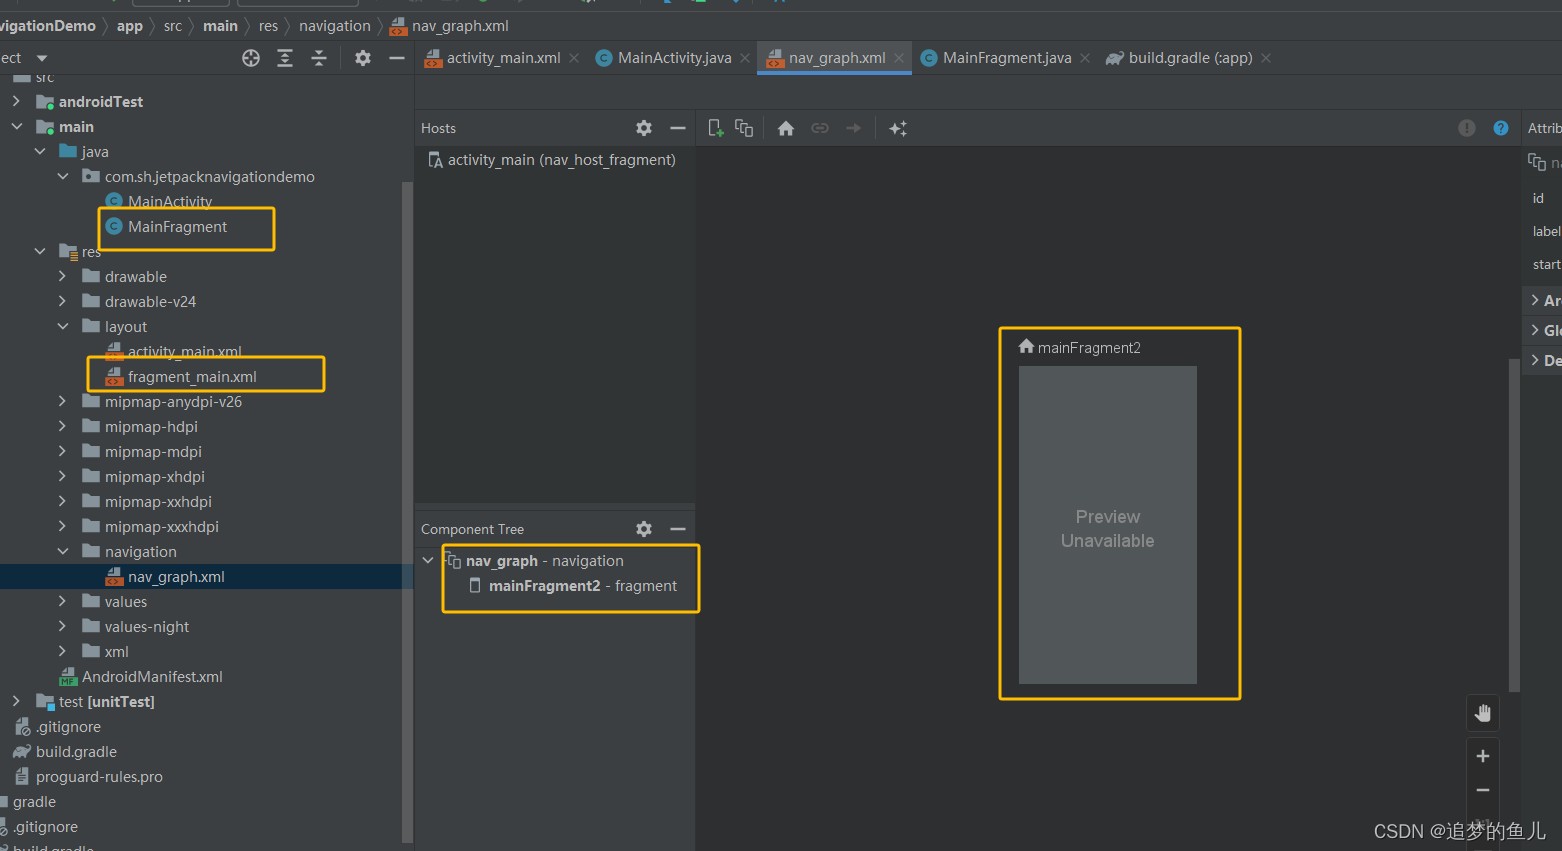This screenshot has width=1562, height=851.
Task: Expand the xml folder
Action: point(63,651)
